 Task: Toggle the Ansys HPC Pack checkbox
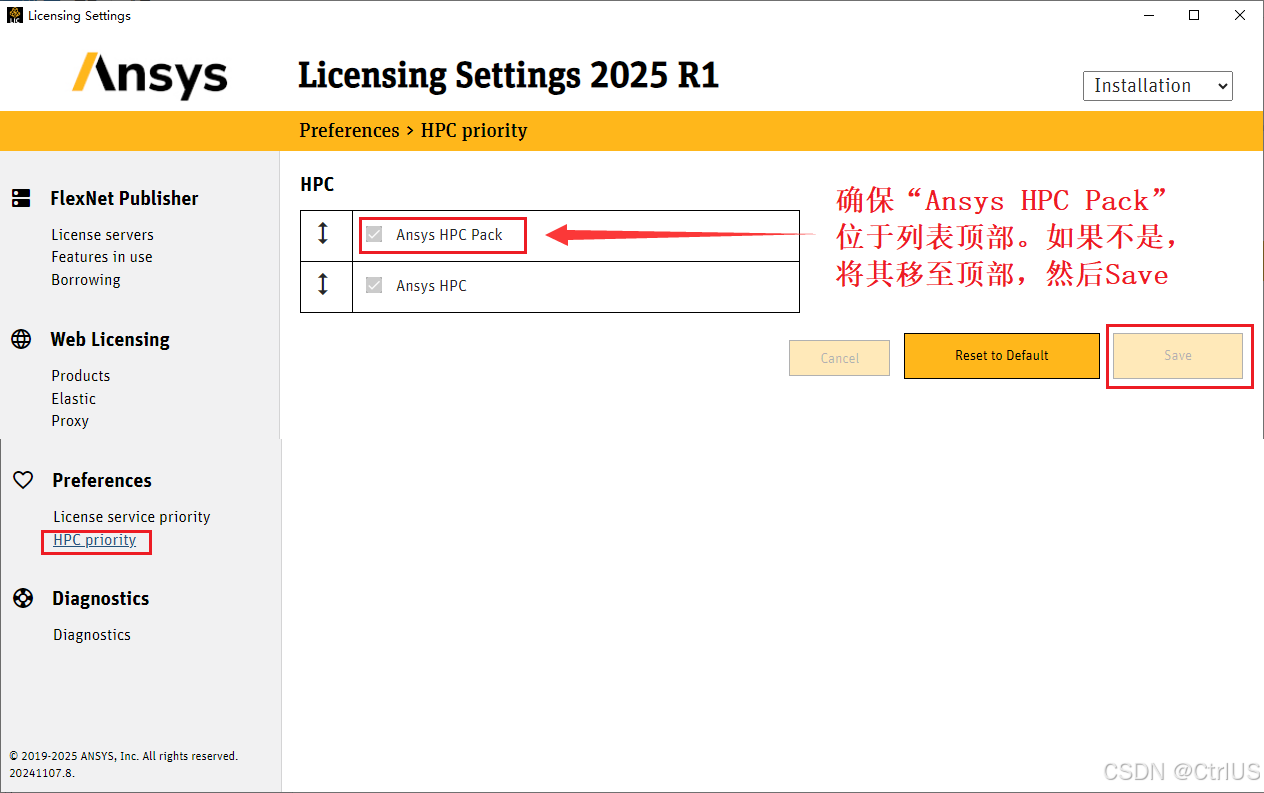(374, 234)
